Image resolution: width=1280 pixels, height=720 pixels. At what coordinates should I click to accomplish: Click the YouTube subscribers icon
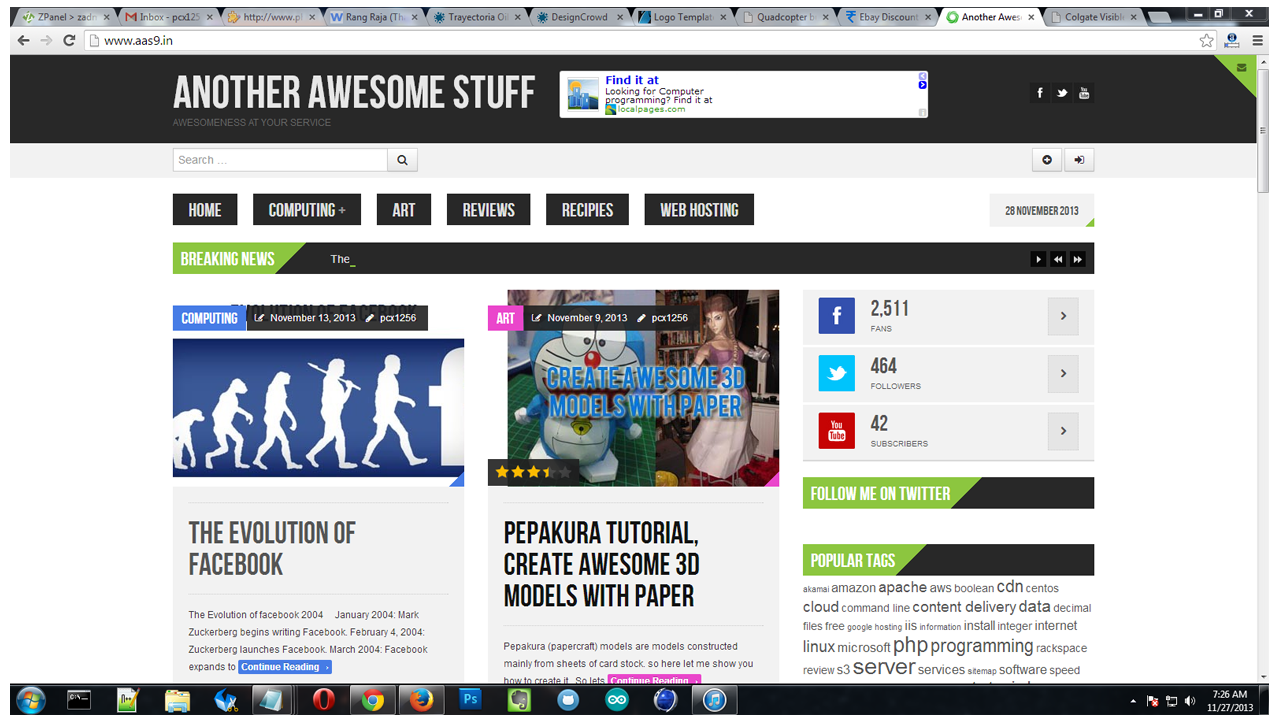coord(837,431)
